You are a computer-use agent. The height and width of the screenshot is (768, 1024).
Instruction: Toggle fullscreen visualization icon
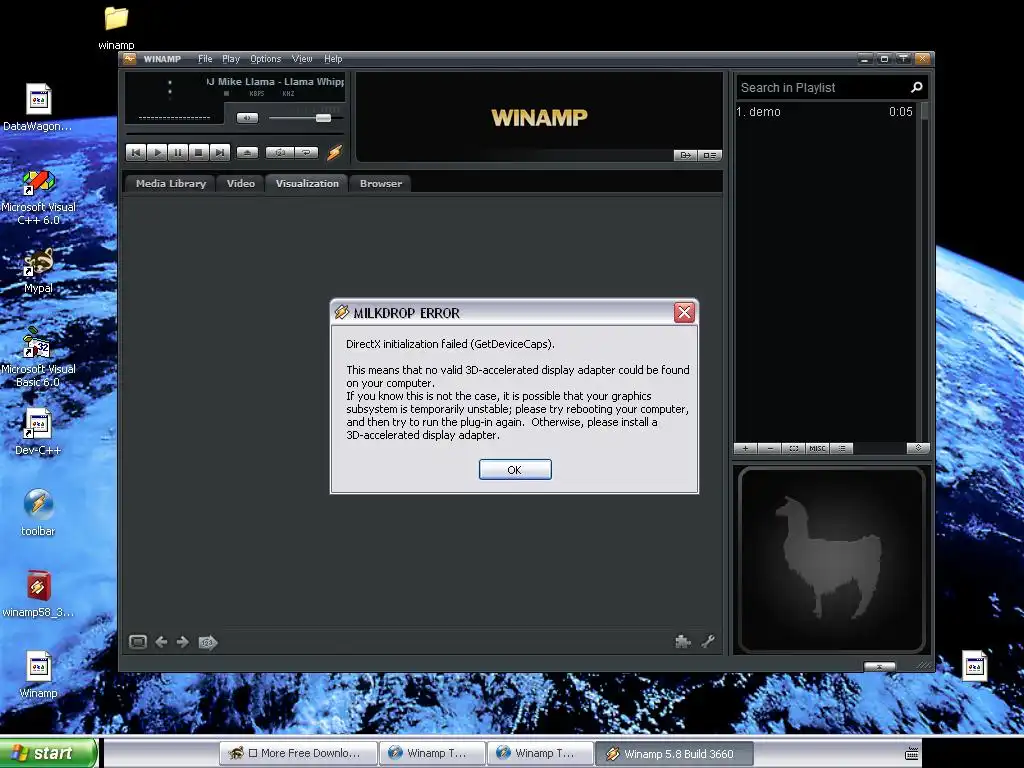[138, 642]
